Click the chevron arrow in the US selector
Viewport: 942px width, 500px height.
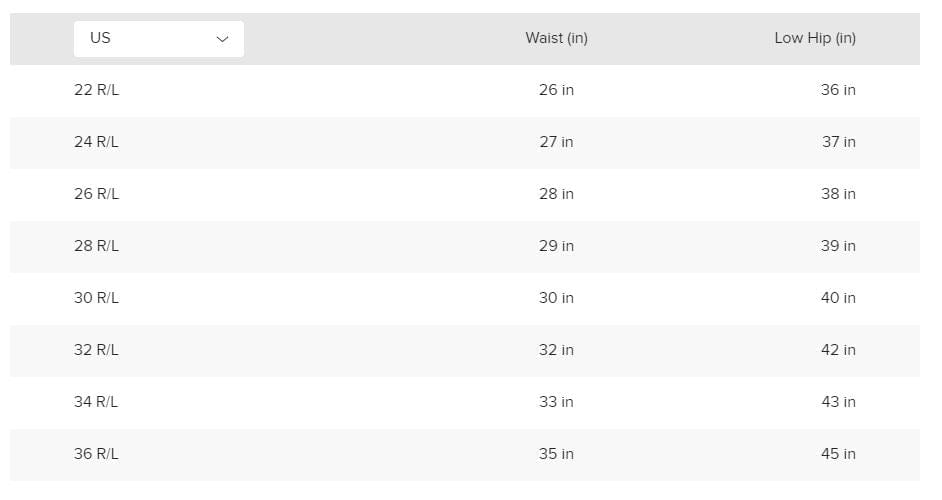pos(222,39)
